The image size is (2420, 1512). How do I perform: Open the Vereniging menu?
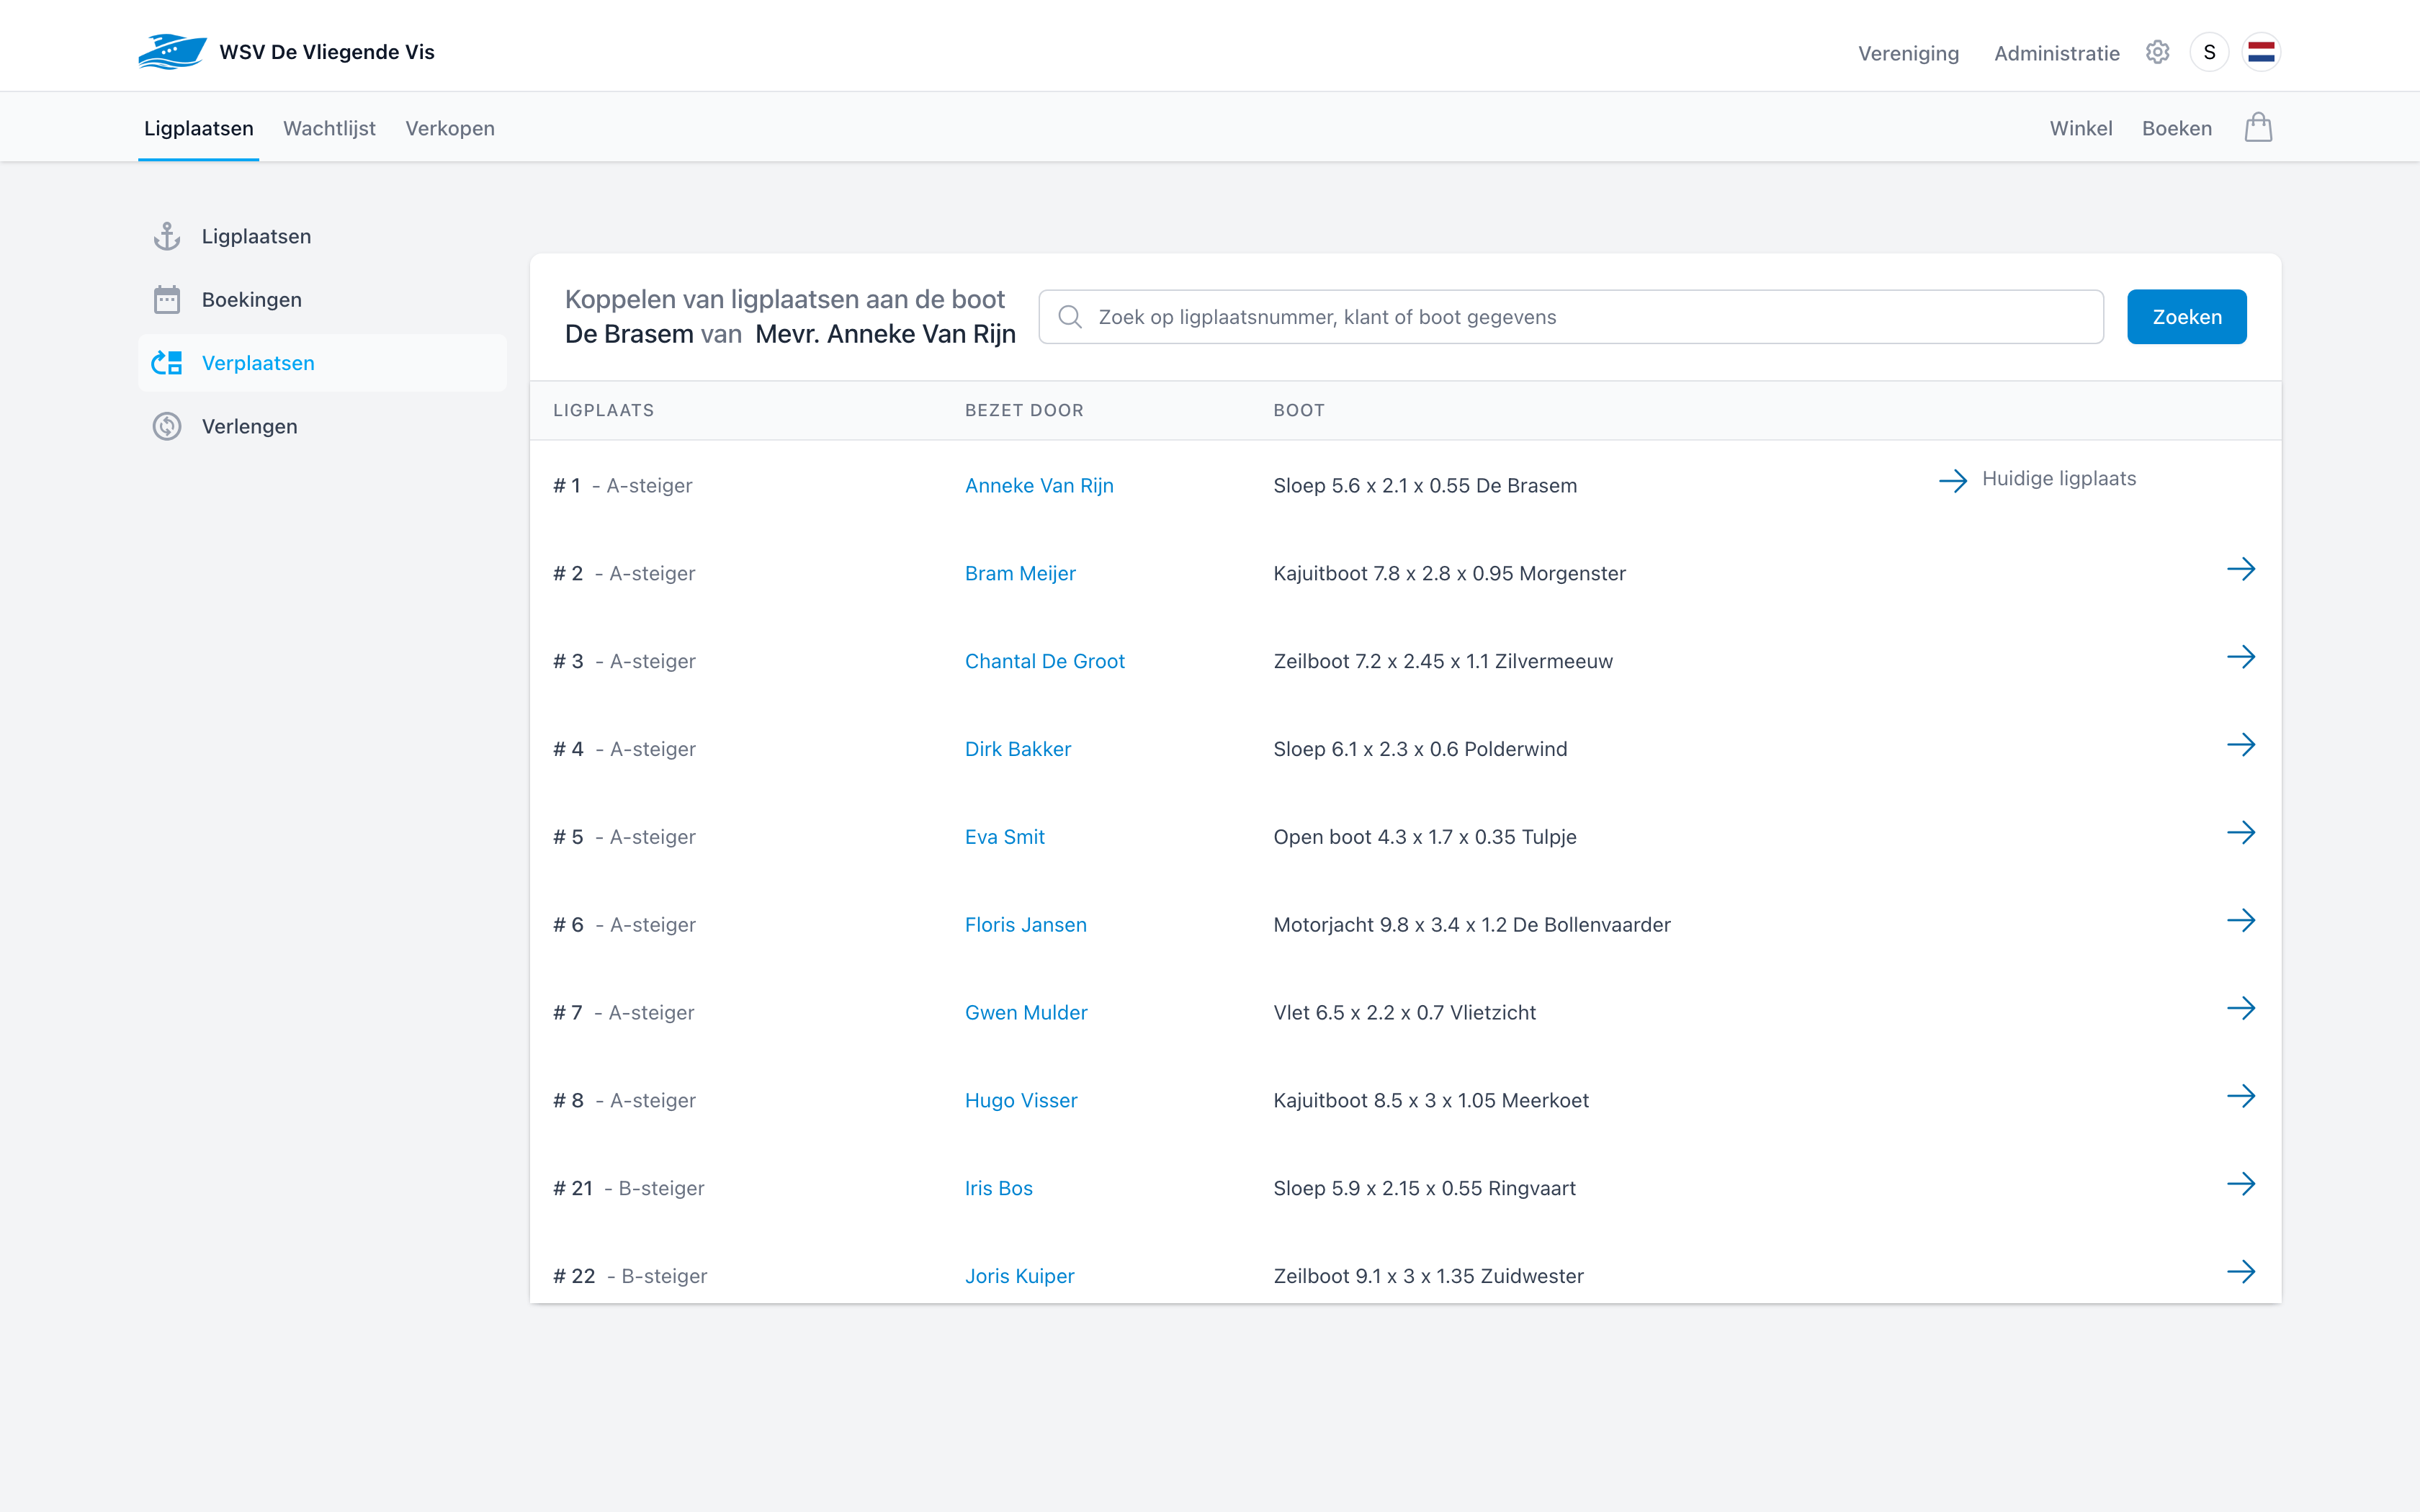pyautogui.click(x=1908, y=53)
